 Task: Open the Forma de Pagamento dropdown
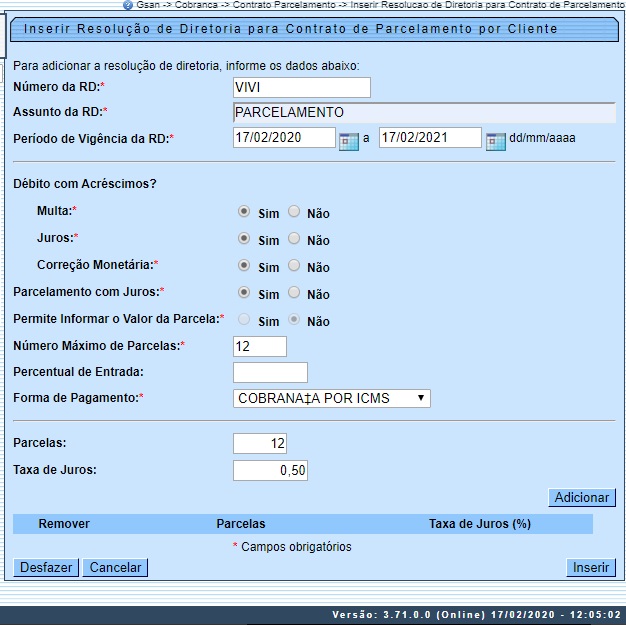pos(332,398)
